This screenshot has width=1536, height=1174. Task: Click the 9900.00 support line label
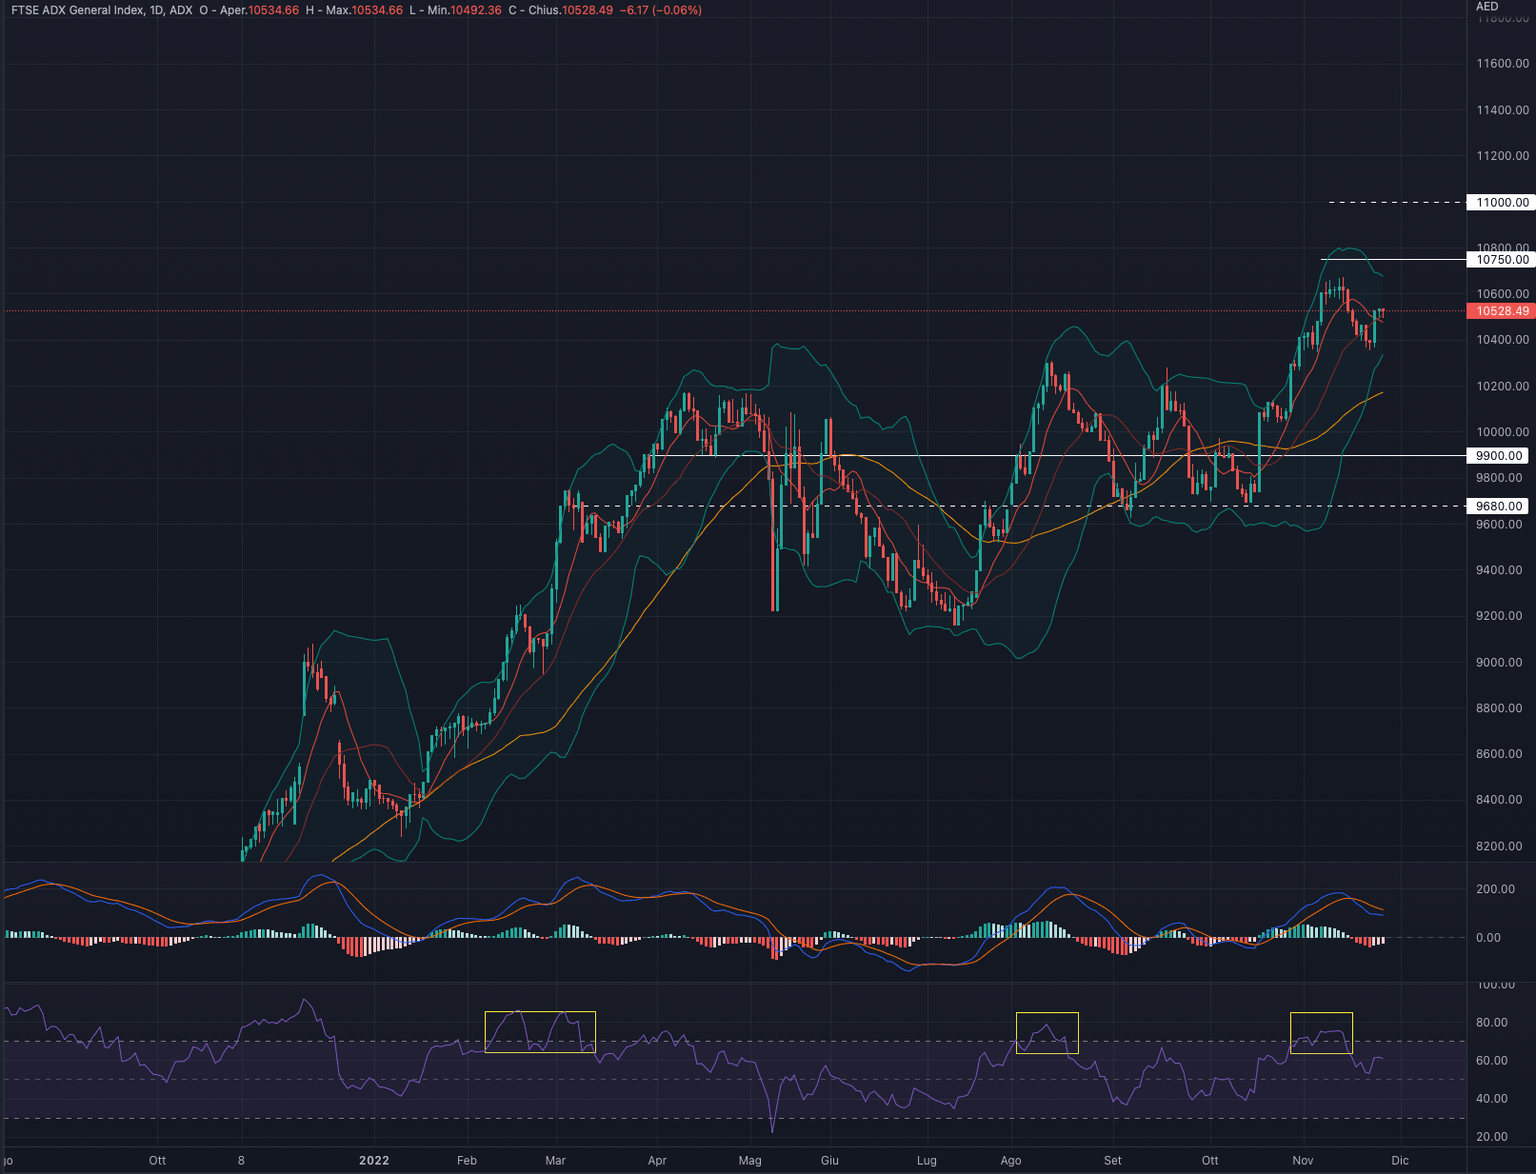[1497, 455]
